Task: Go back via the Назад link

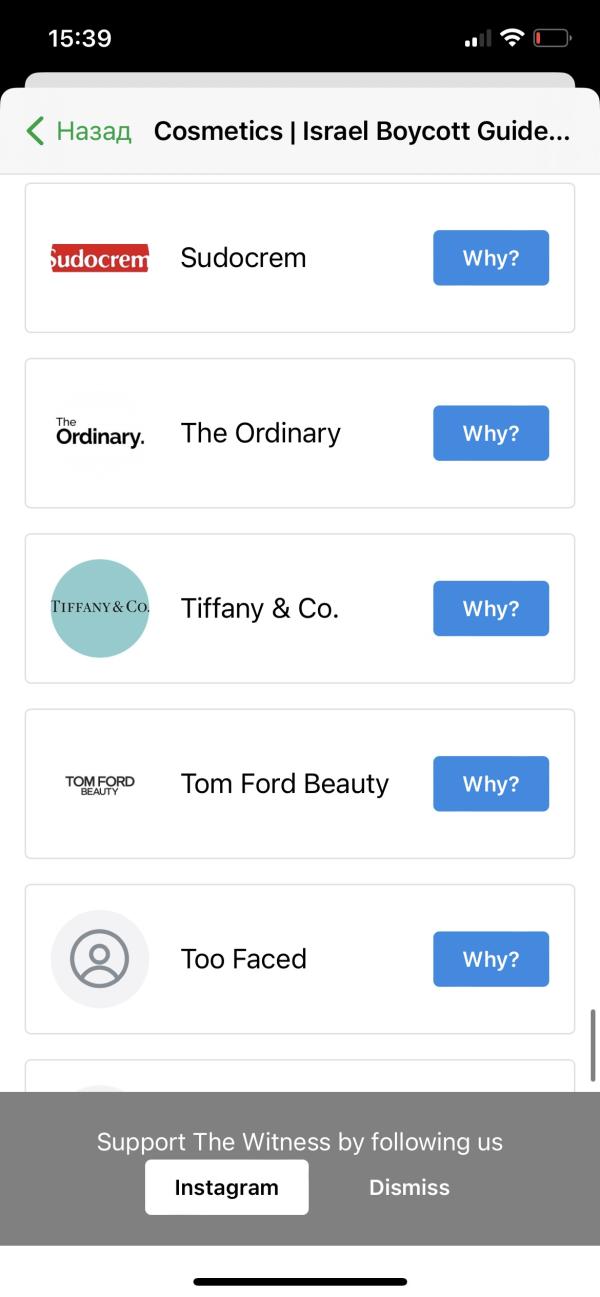Action: 93,131
